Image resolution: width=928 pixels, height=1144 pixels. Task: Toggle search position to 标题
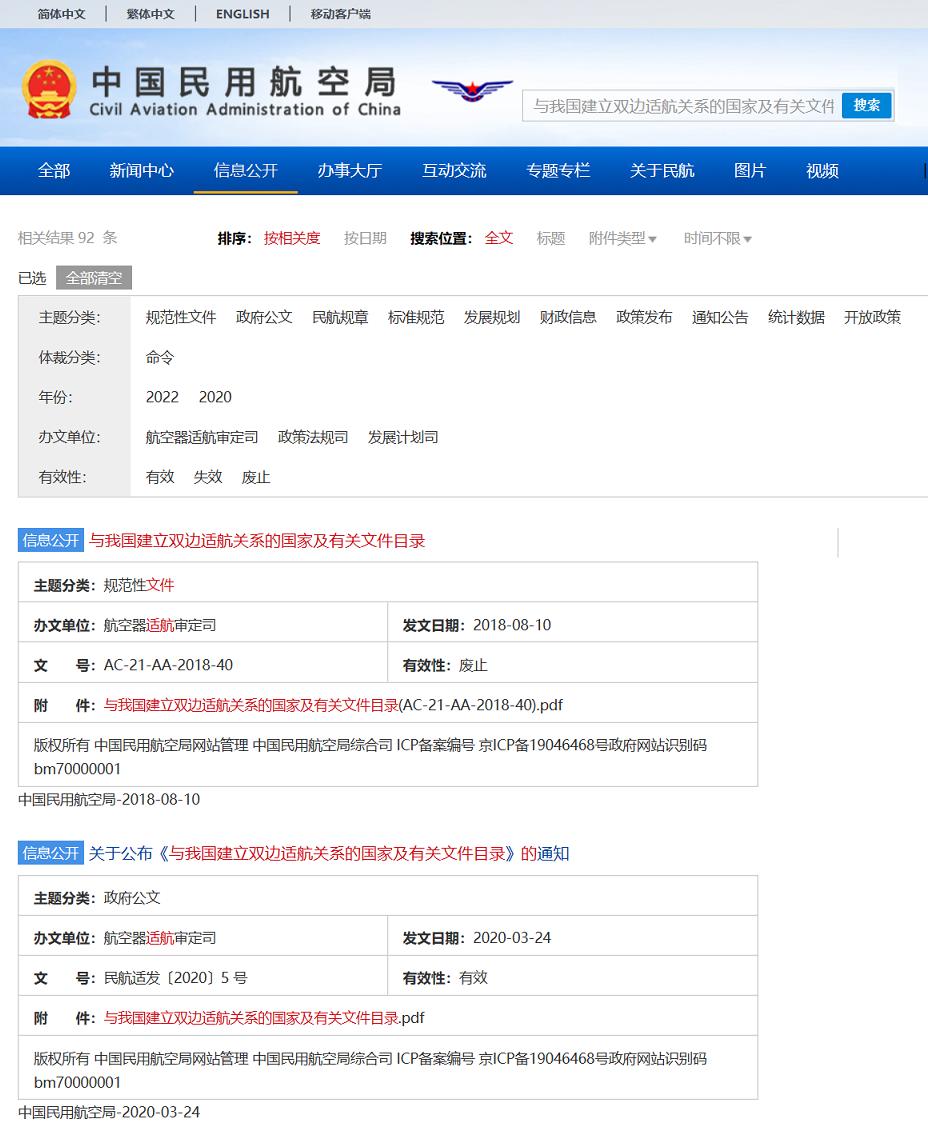pos(551,239)
